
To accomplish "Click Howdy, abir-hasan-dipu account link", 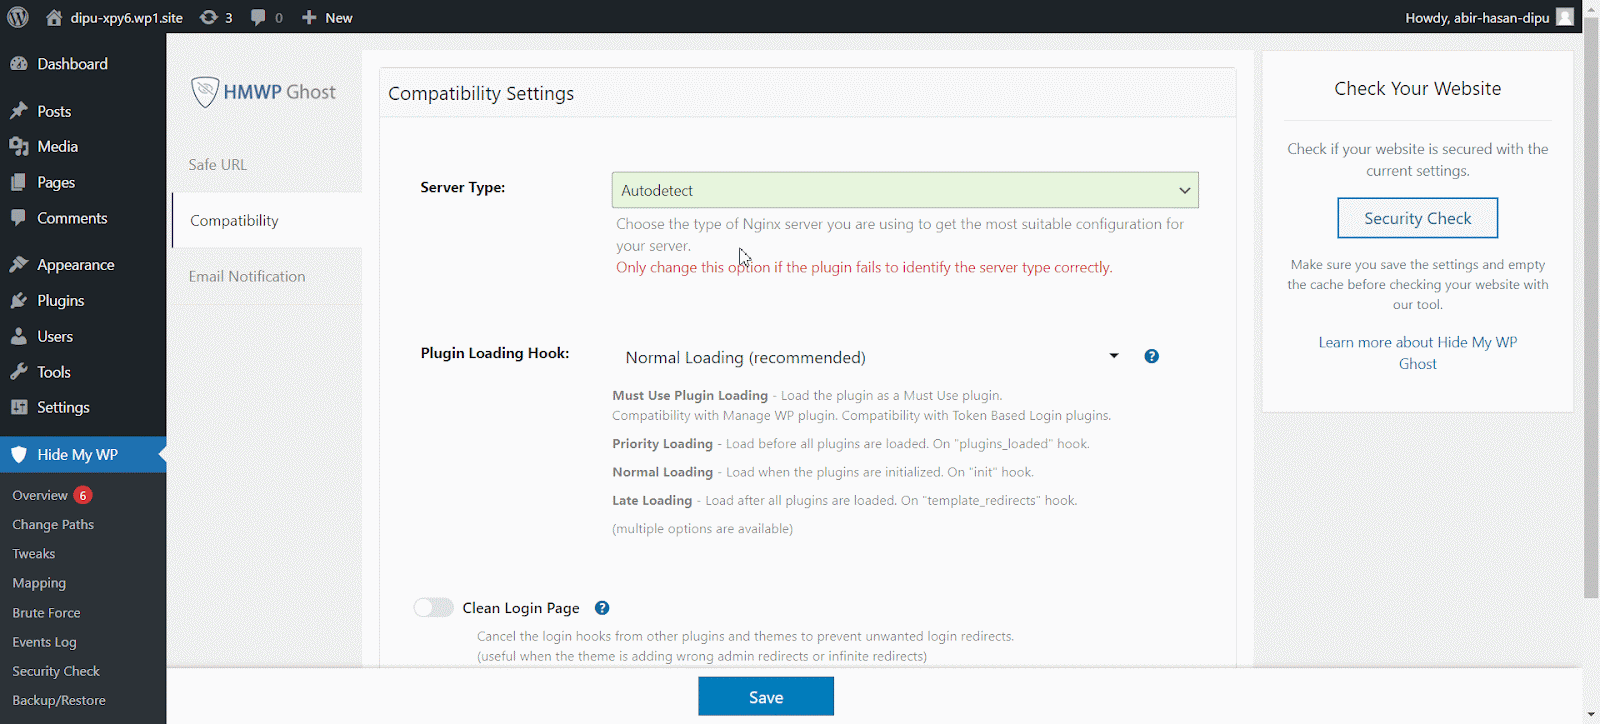I will 1477,18.
